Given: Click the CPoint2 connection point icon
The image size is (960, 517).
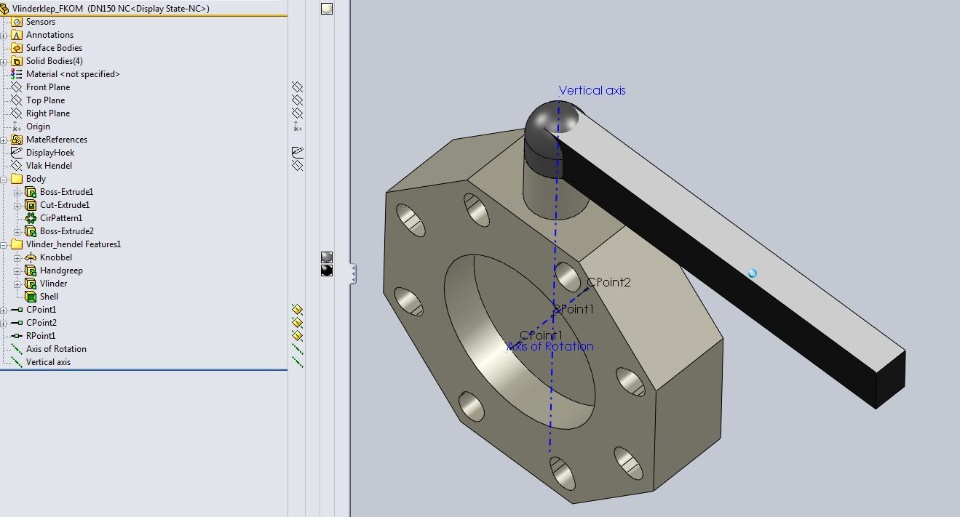Looking at the screenshot, I should point(17,323).
